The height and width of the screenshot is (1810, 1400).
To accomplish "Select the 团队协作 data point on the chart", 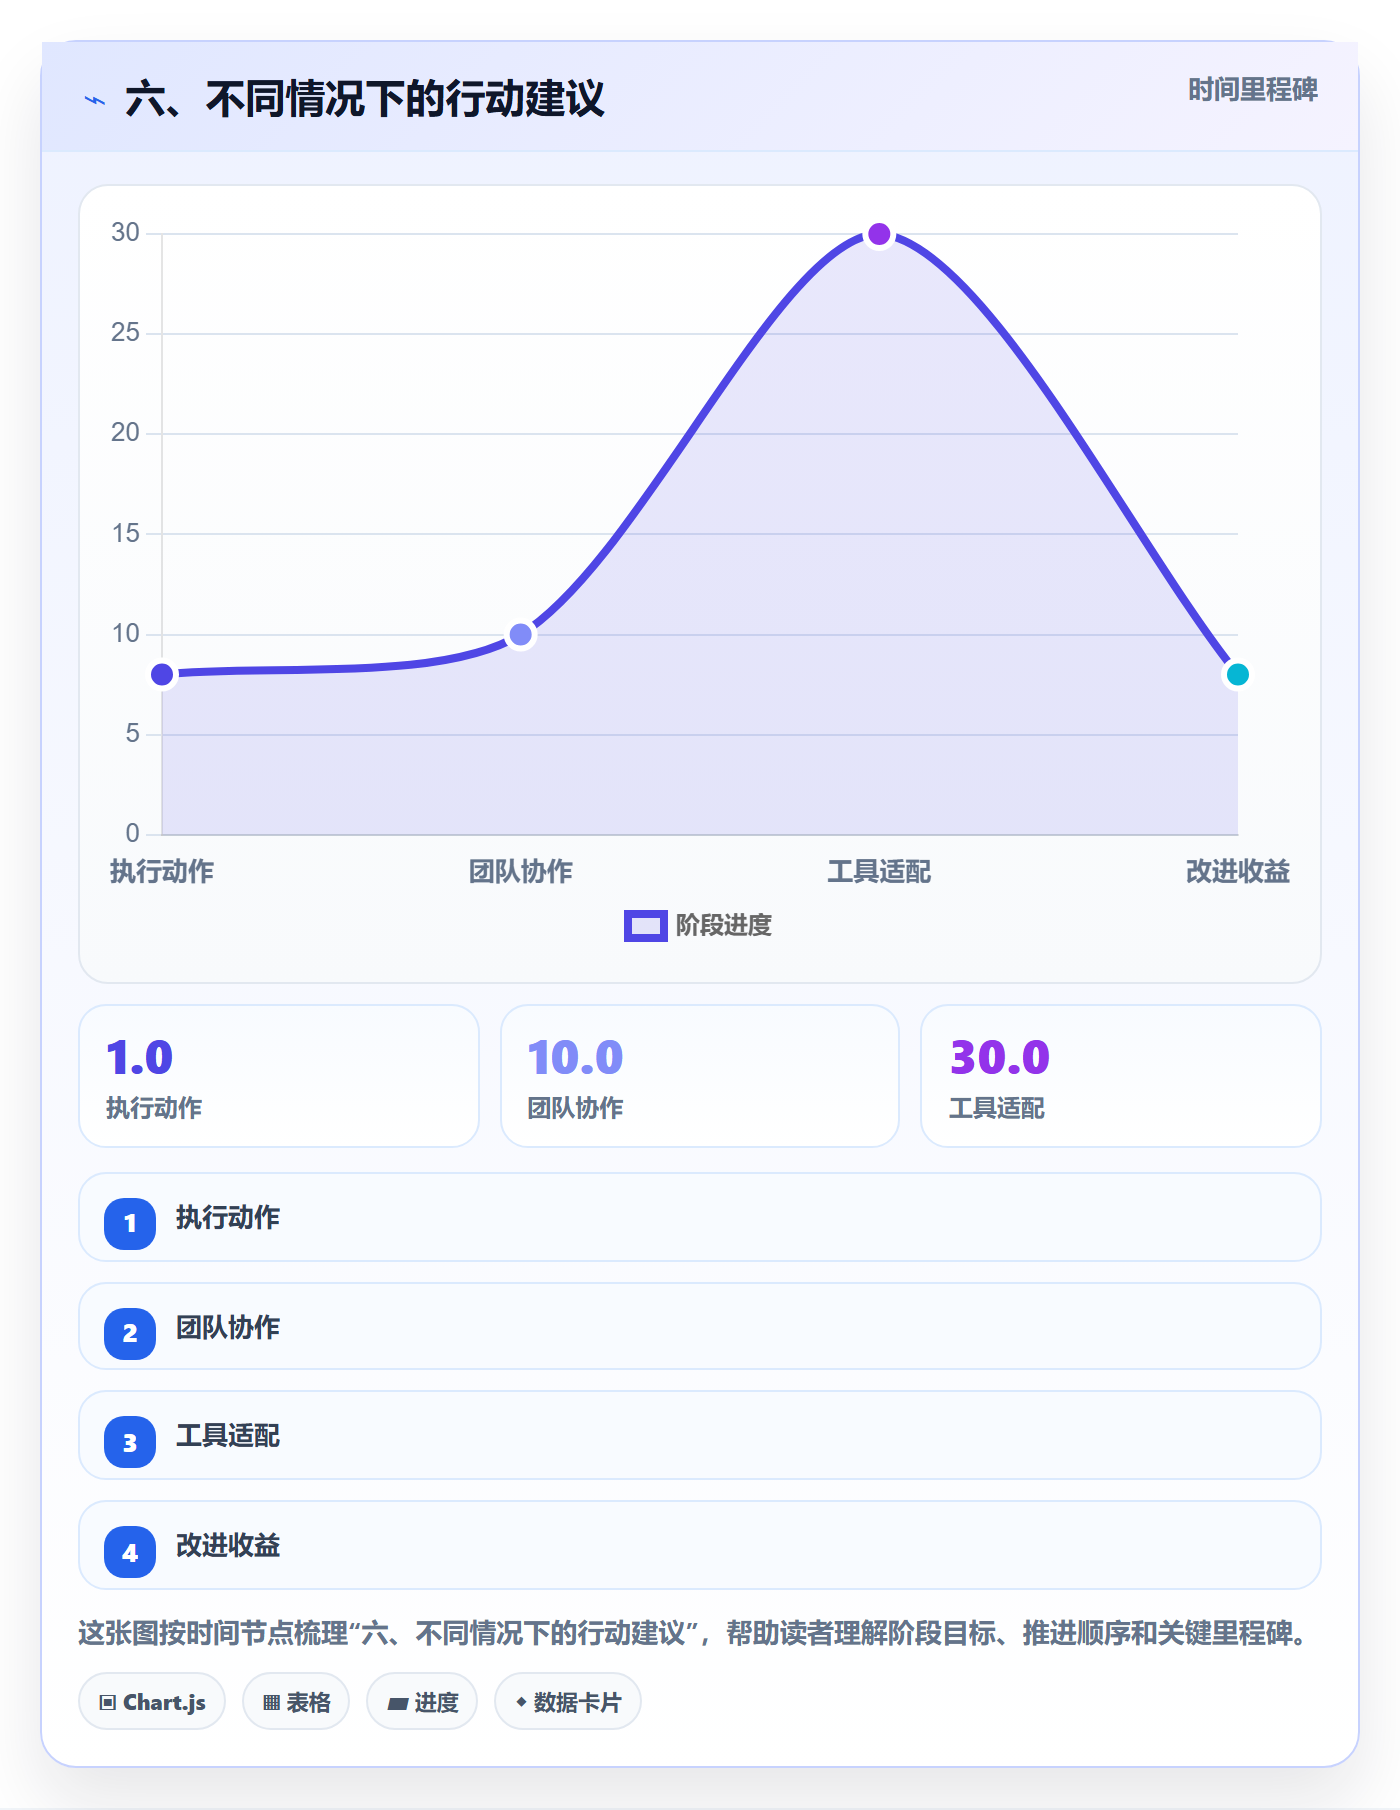I will click(x=521, y=635).
